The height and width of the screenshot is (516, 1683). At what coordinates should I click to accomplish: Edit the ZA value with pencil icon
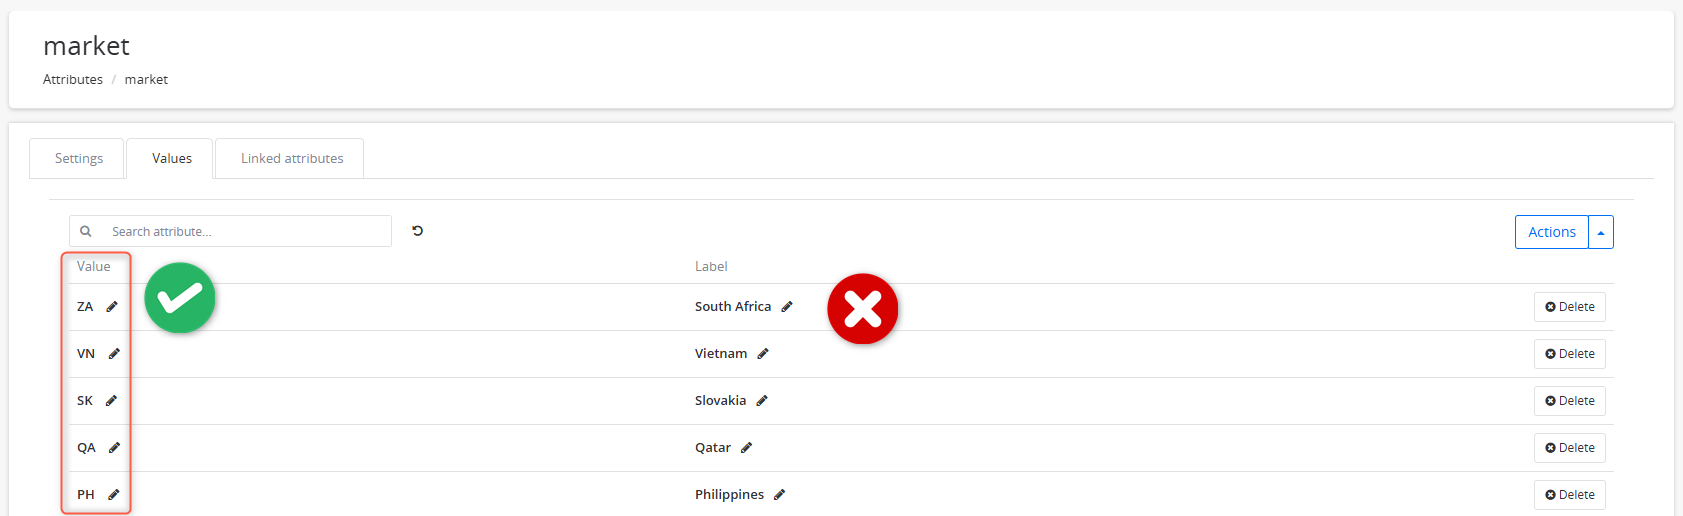pyautogui.click(x=112, y=307)
